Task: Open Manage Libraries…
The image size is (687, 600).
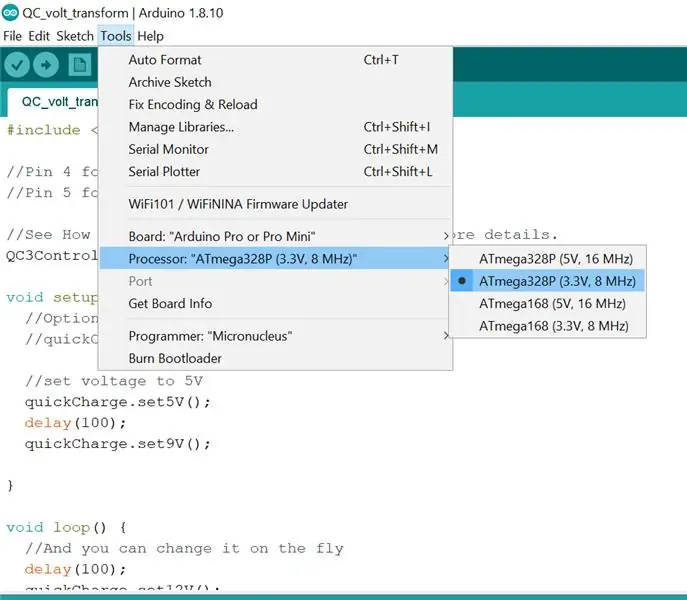Action: tap(276, 127)
